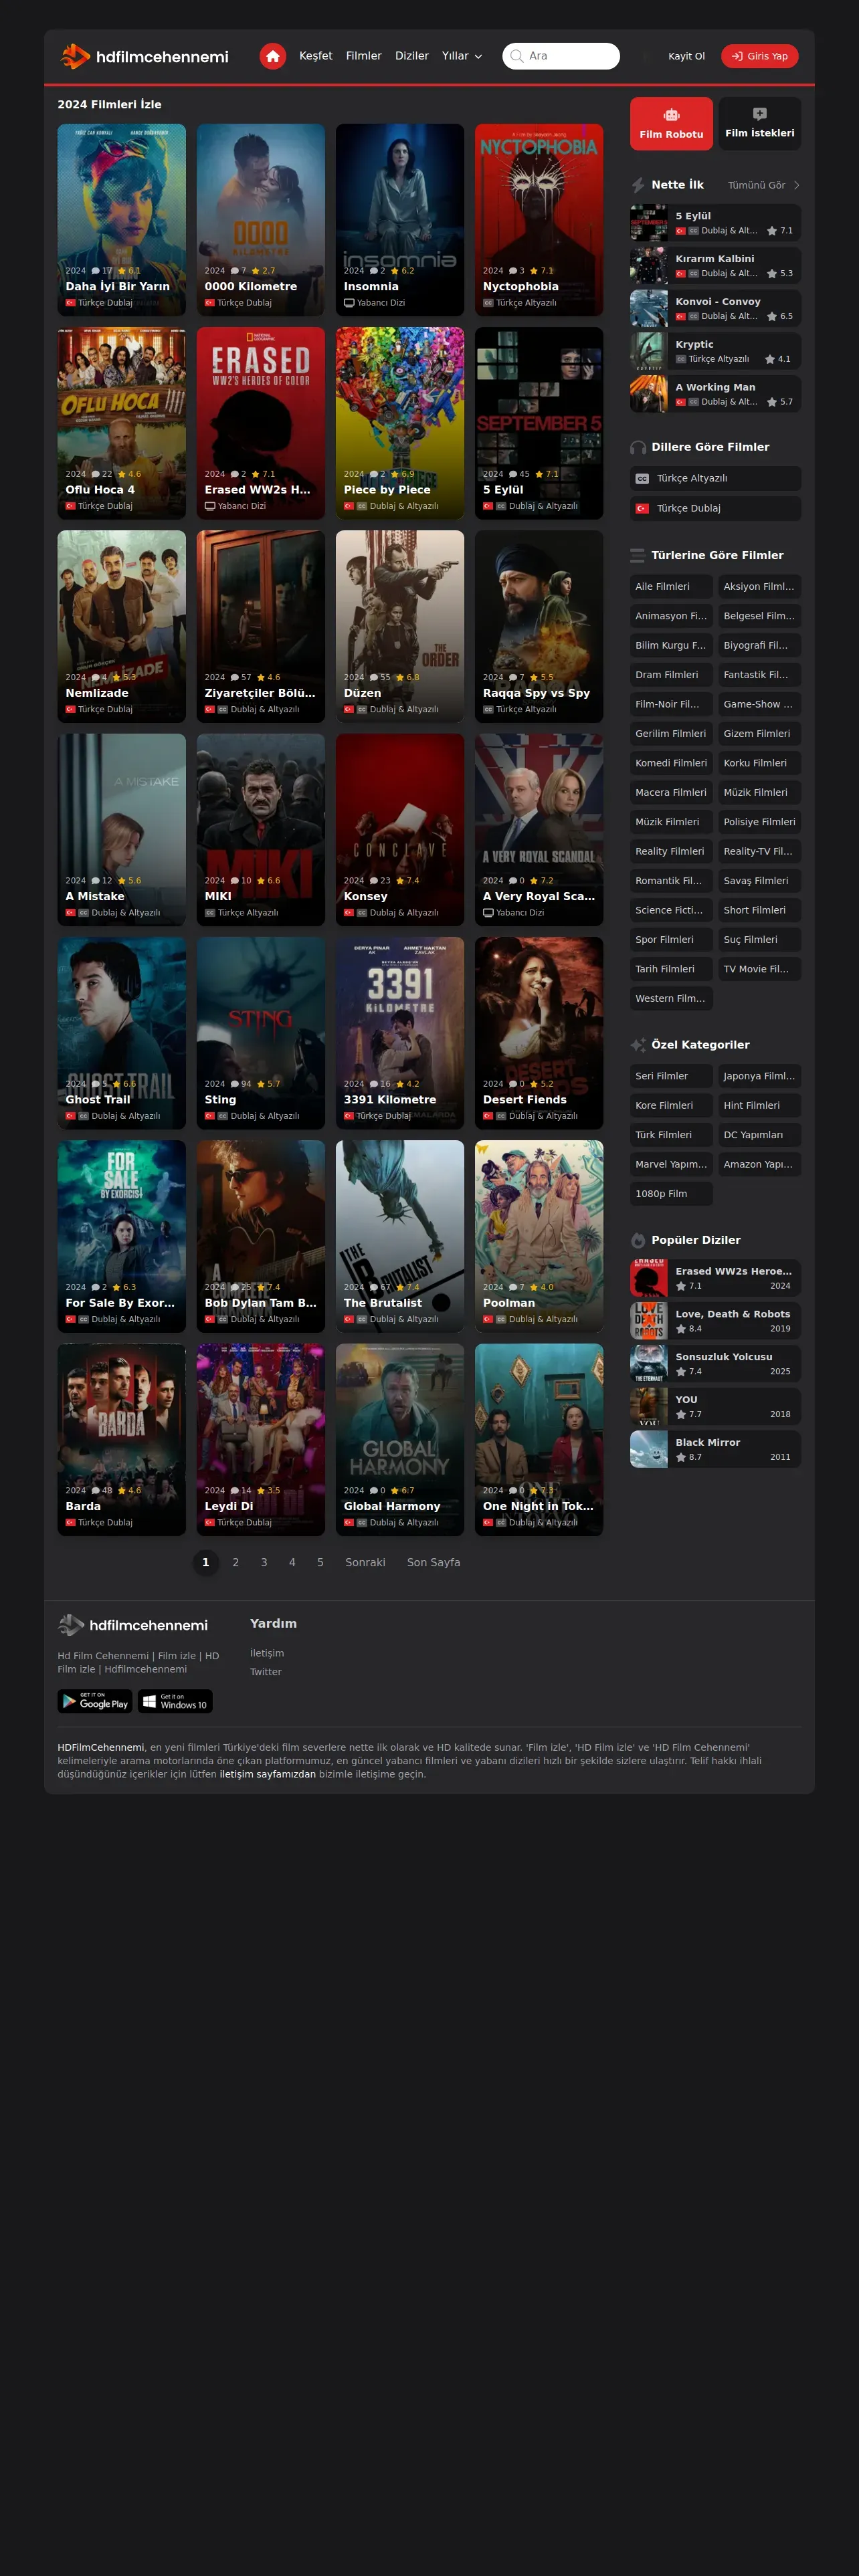Open the Filmler menu item
Screen dimensions: 859x2576
[364, 56]
